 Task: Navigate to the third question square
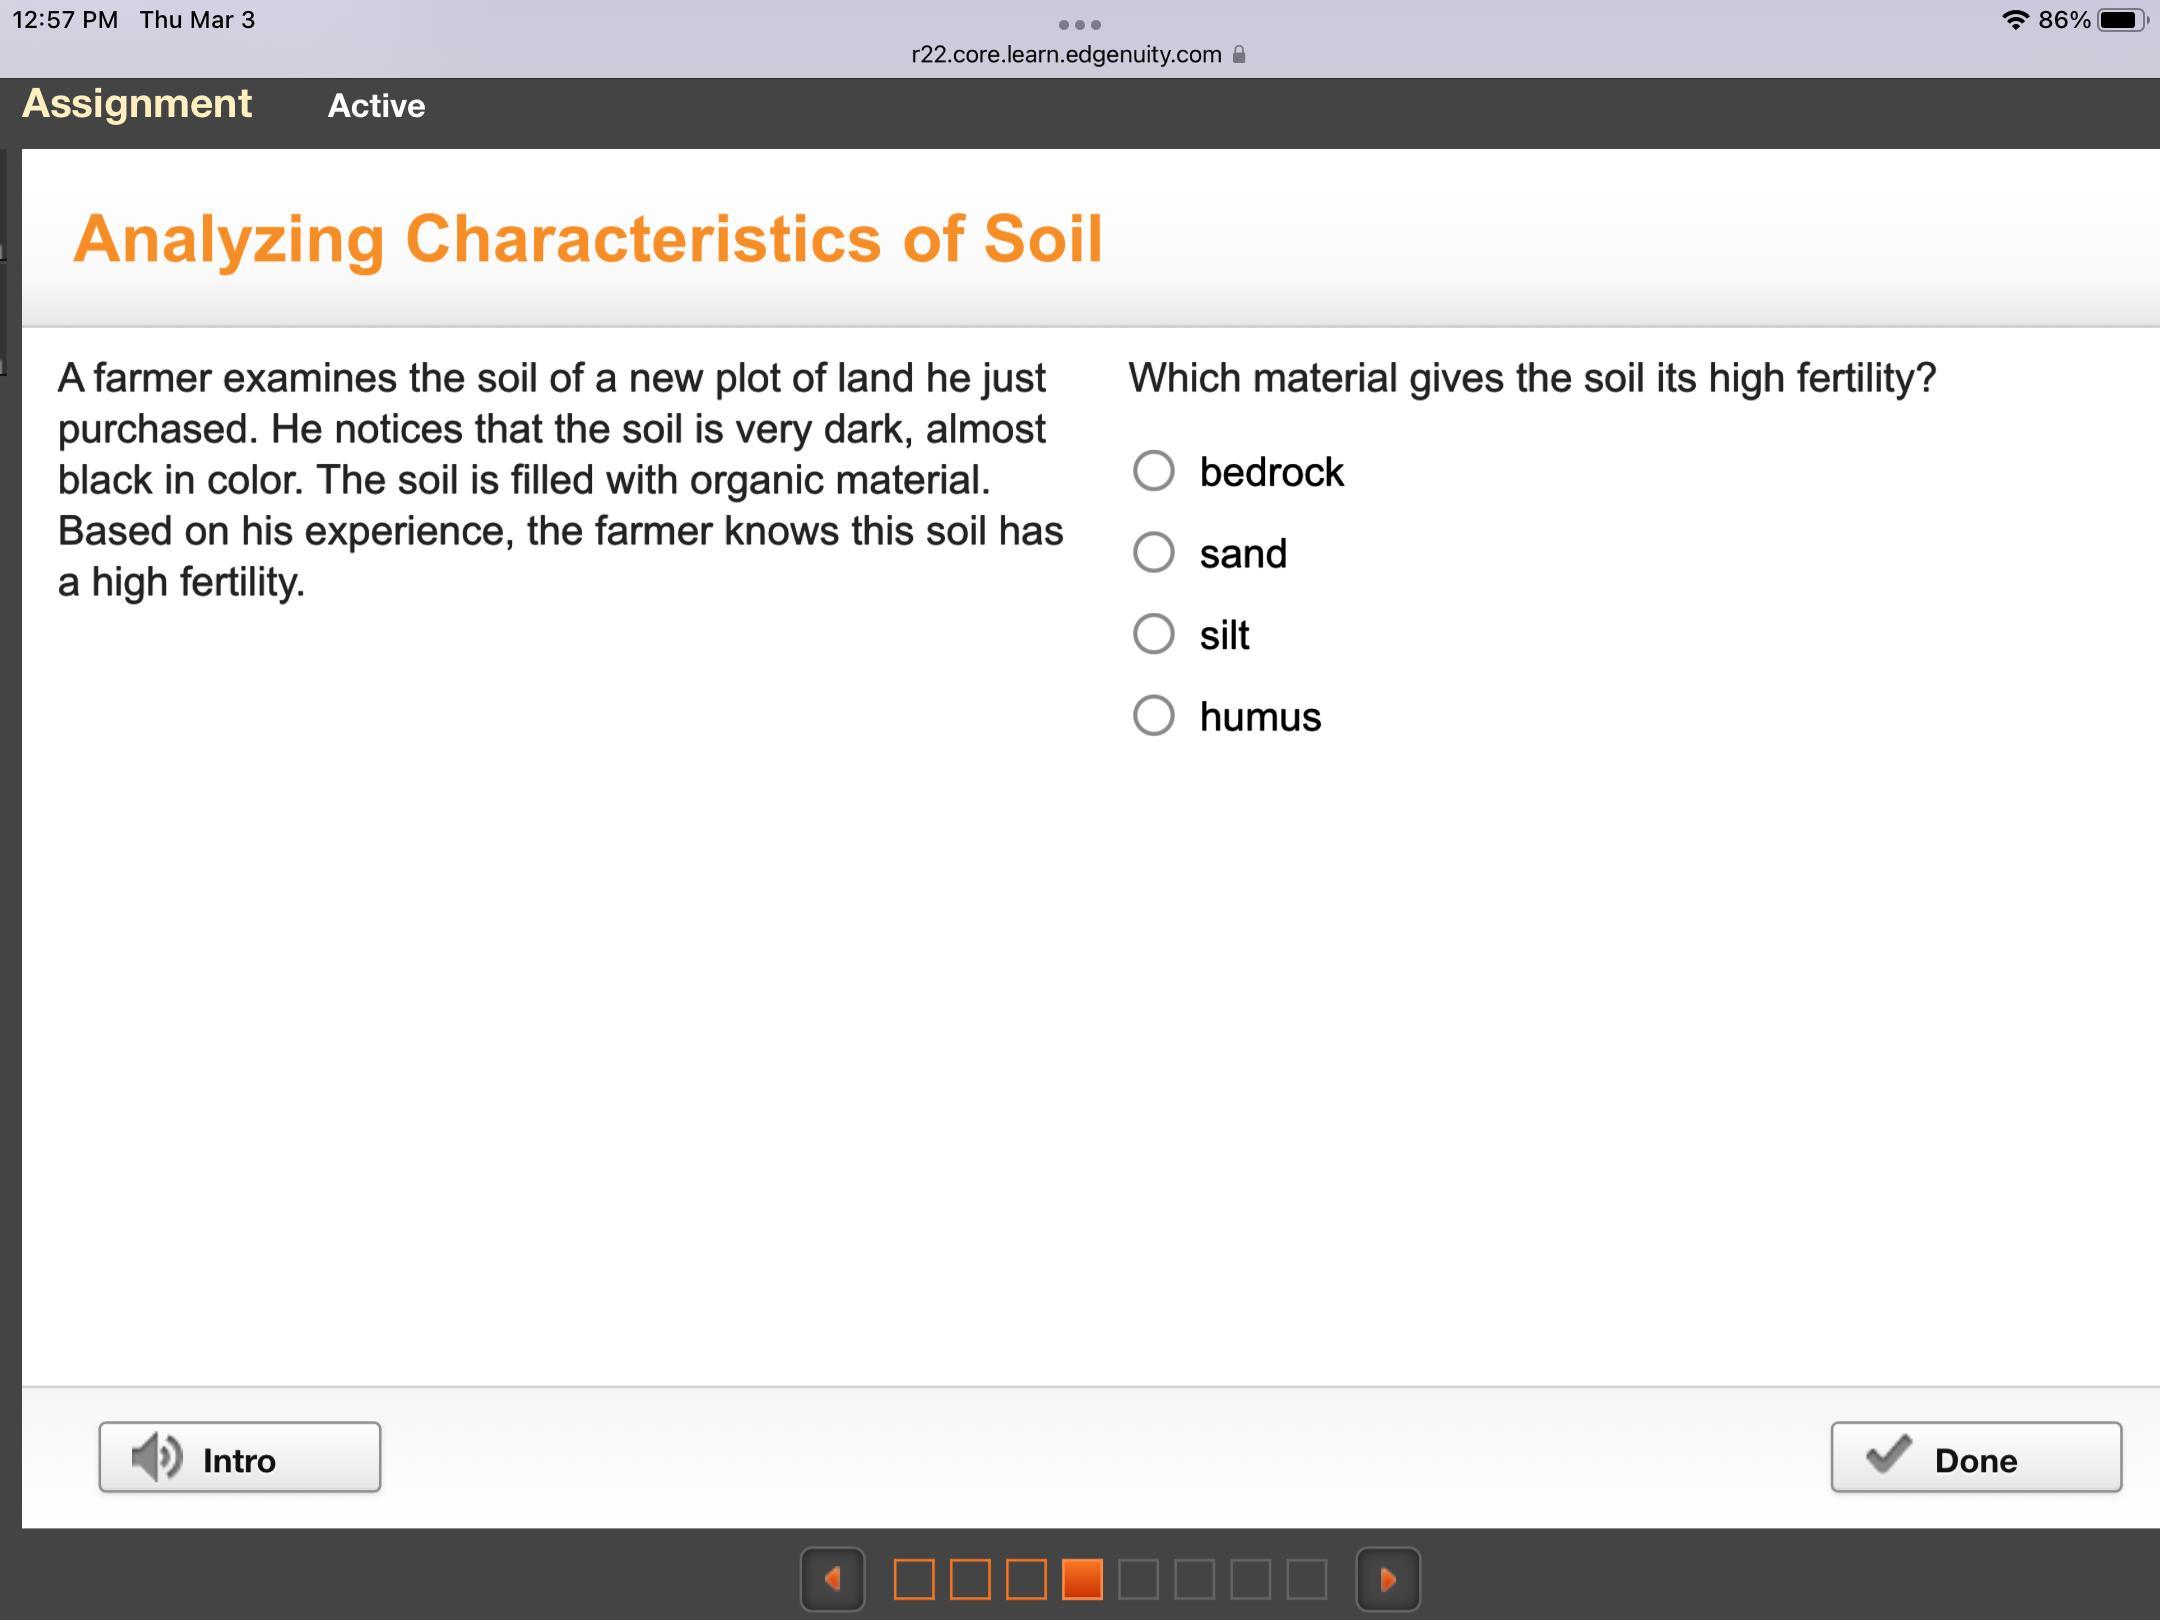1026,1579
